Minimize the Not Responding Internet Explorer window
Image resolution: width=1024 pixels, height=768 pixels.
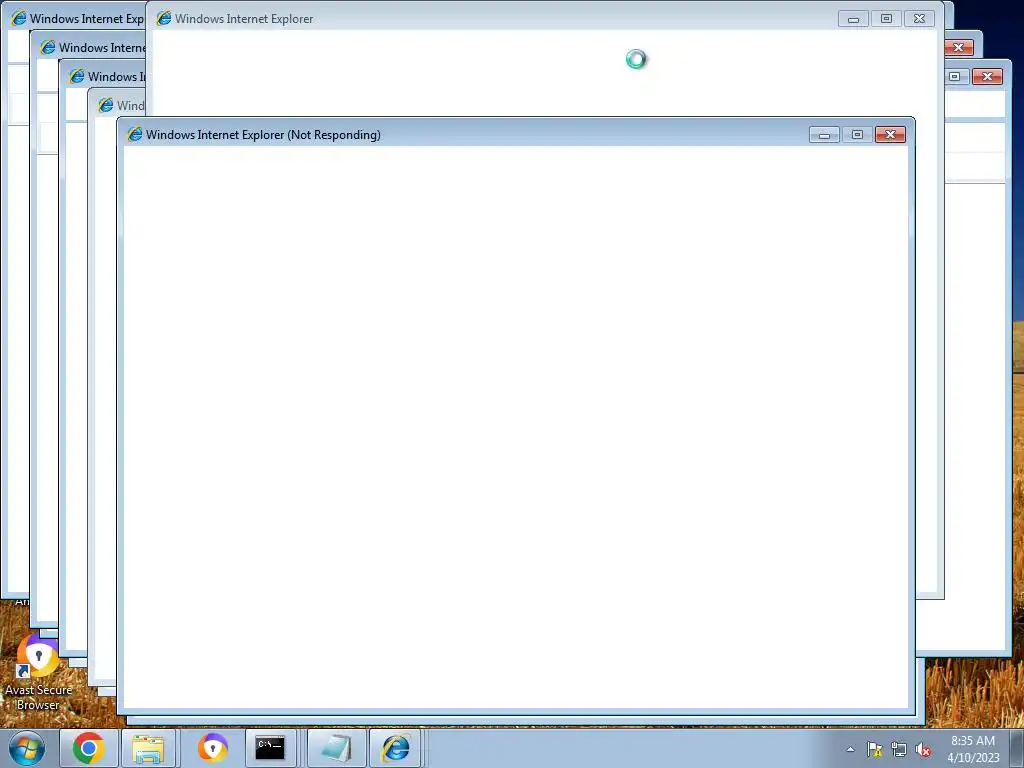click(x=824, y=135)
